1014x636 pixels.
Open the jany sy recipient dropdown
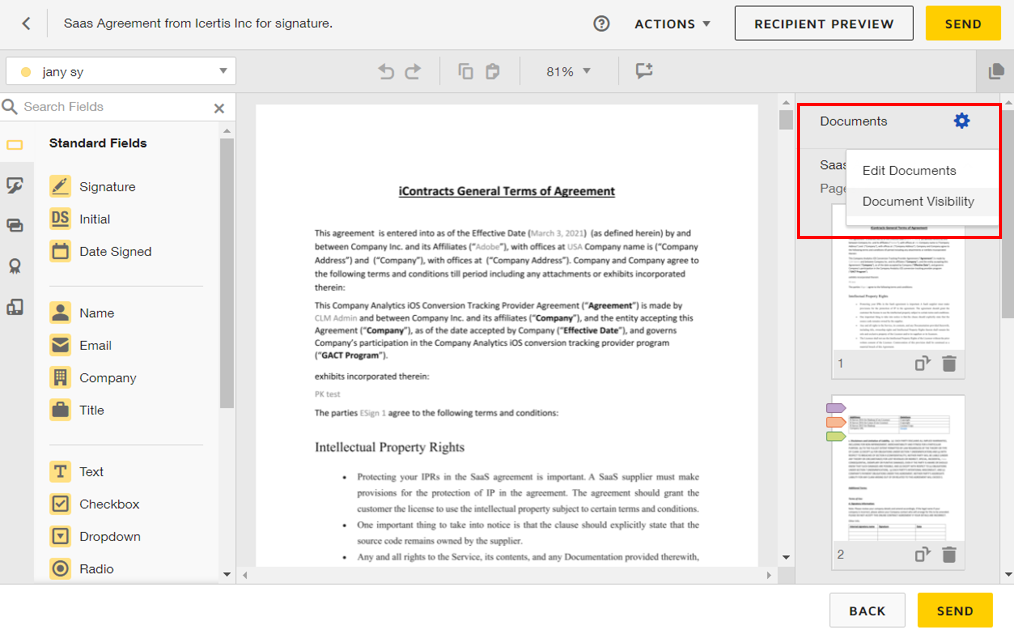121,72
